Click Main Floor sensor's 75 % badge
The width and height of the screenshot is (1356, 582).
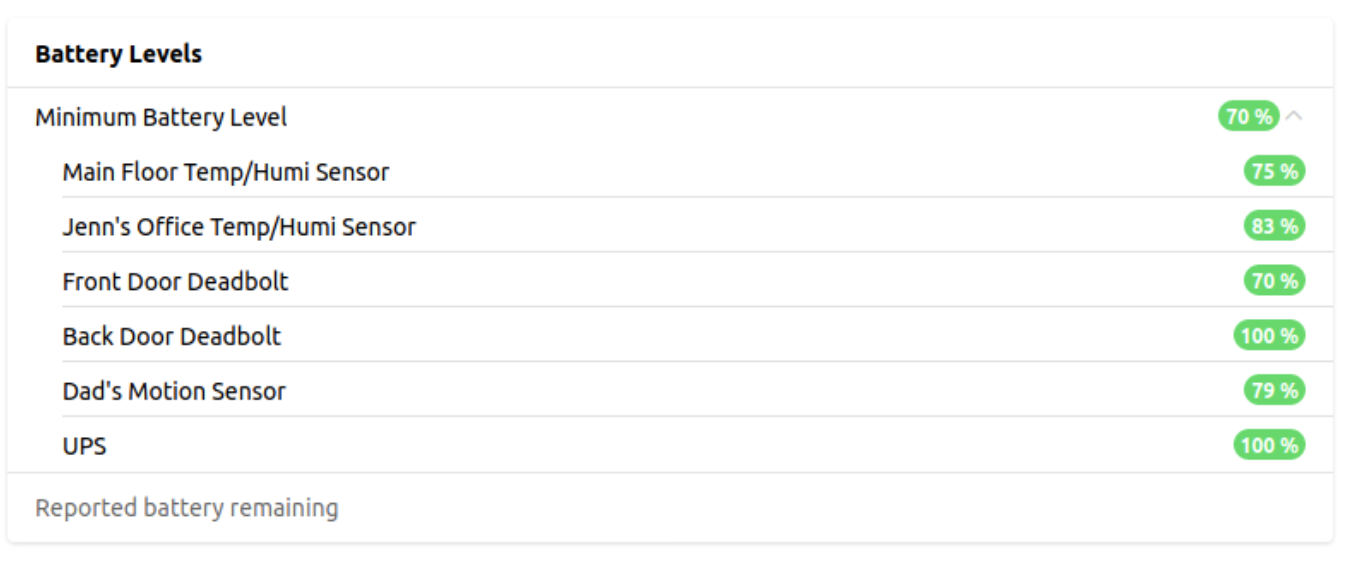point(1274,172)
